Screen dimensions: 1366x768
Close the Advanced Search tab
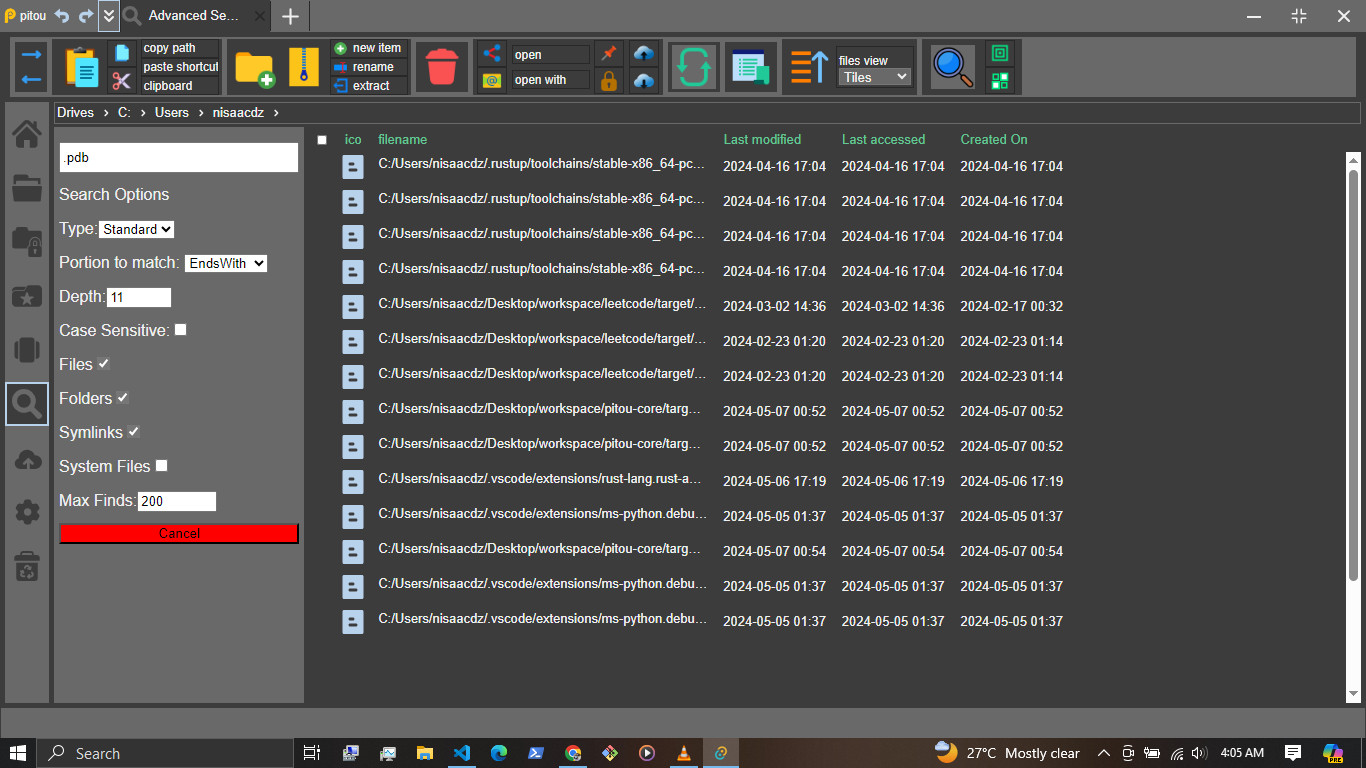pos(259,15)
